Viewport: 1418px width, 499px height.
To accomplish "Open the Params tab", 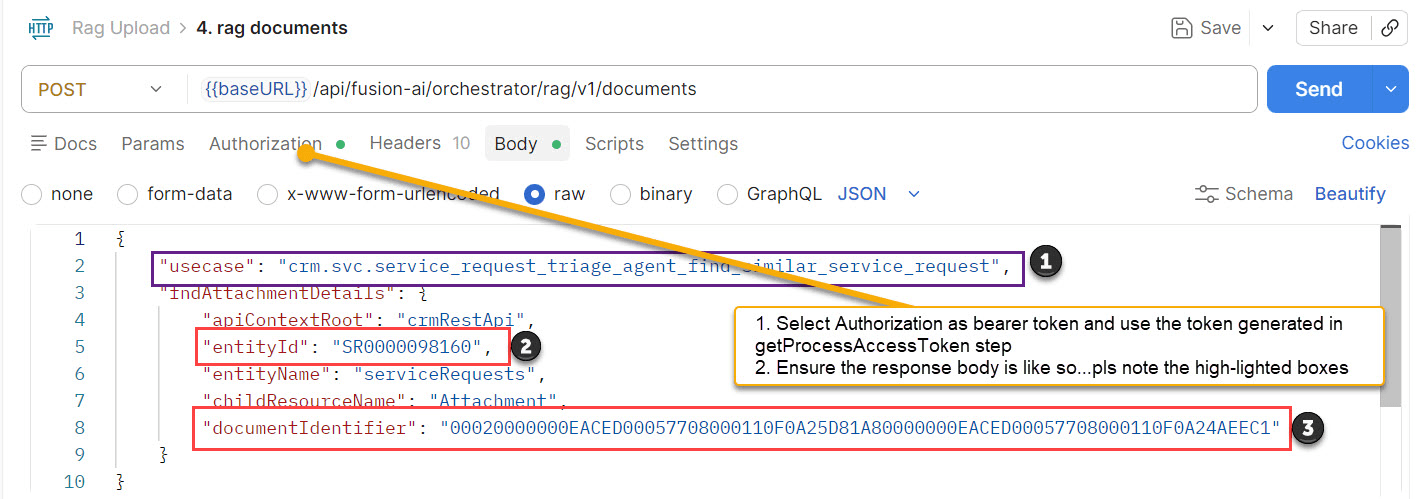I will tap(153, 144).
